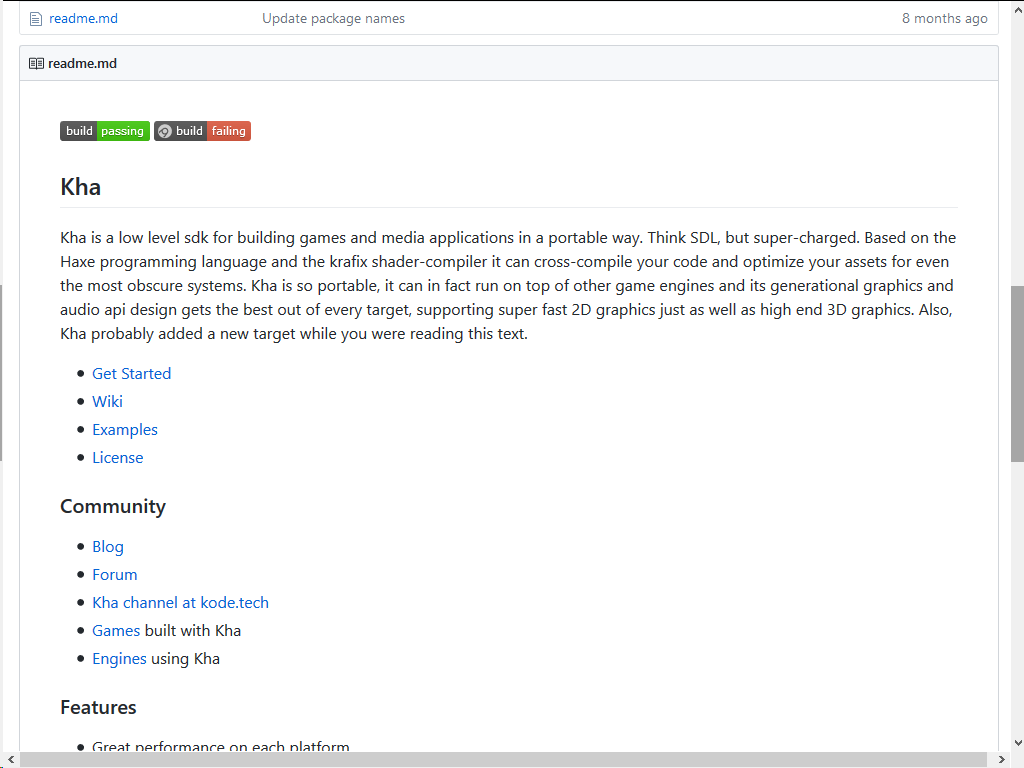Click the Features heading

click(98, 707)
